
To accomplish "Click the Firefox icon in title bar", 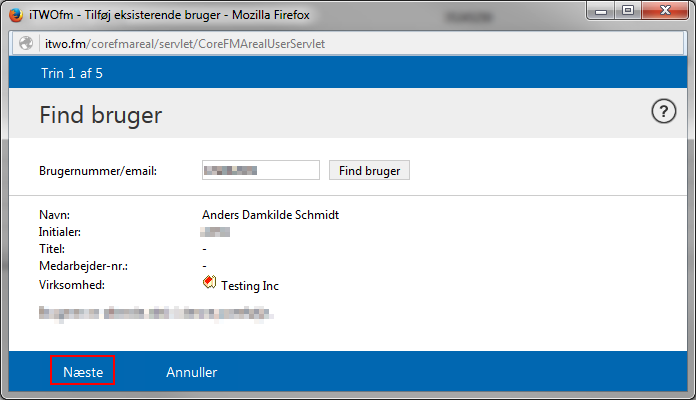I will (16, 15).
